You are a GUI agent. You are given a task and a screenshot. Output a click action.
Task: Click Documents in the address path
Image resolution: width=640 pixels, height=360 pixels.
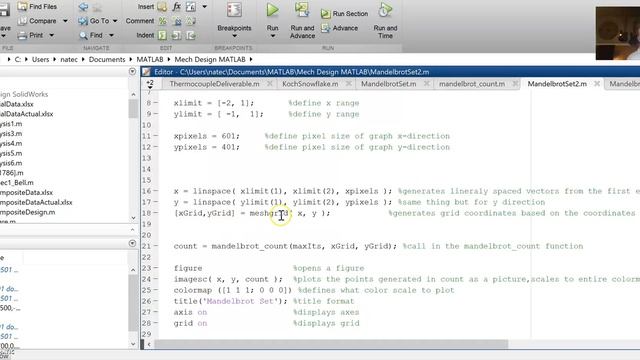(107, 60)
